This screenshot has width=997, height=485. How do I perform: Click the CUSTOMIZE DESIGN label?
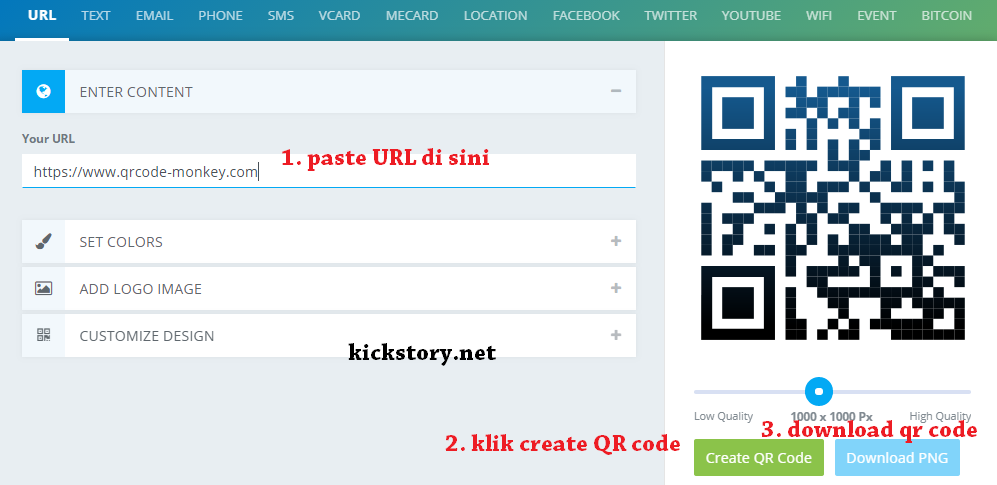pyautogui.click(x=147, y=336)
